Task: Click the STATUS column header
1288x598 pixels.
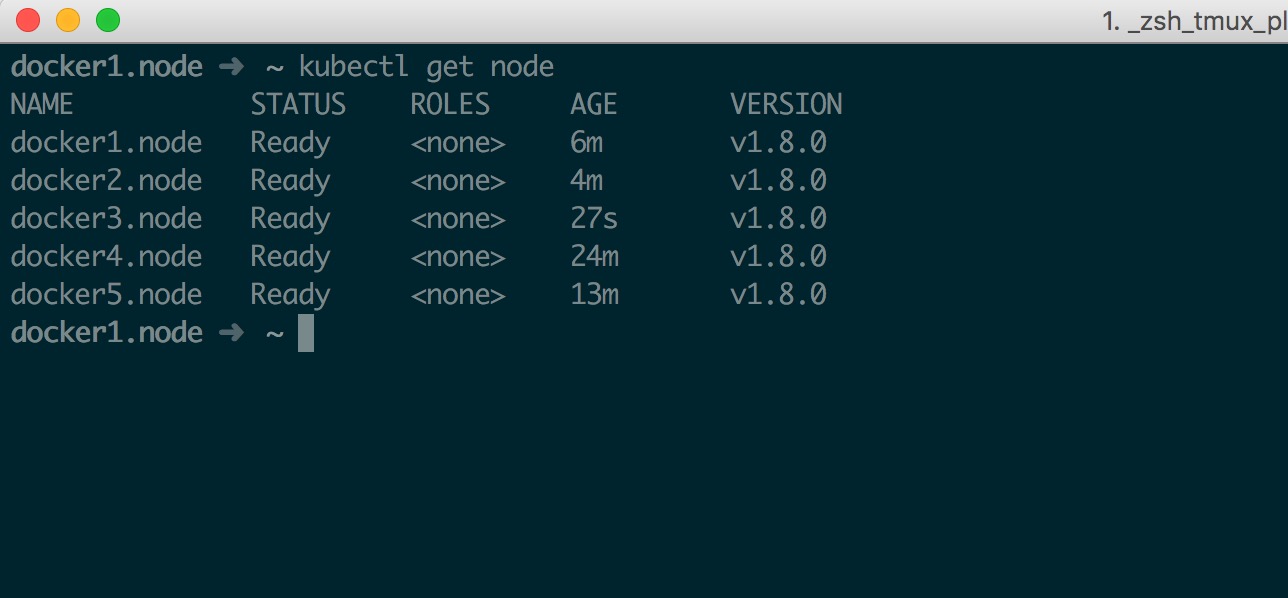Action: point(298,105)
